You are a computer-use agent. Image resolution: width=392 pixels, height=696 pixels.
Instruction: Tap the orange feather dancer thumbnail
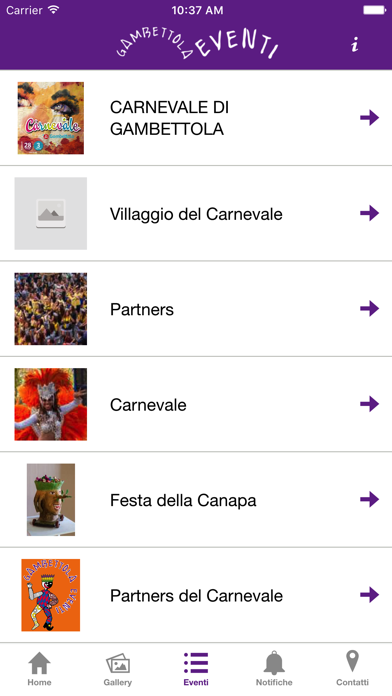[x=51, y=404]
